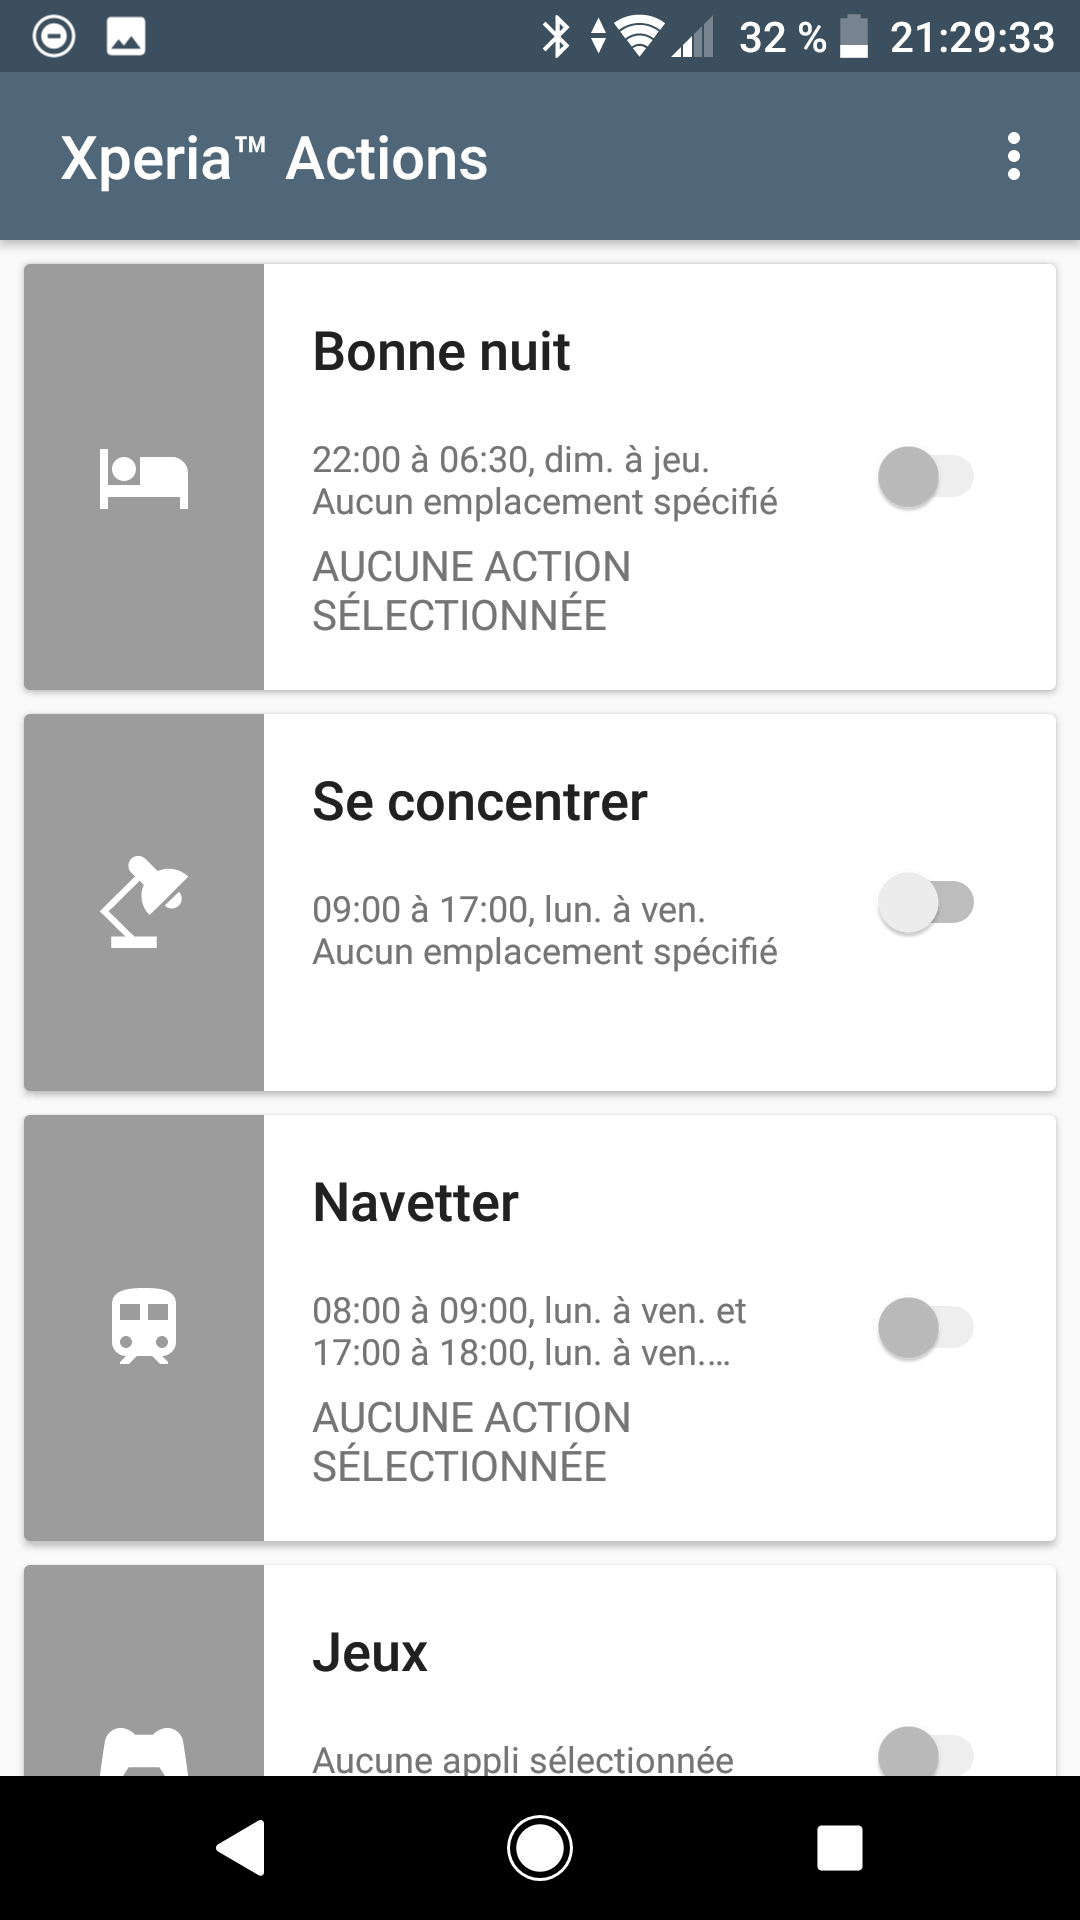This screenshot has width=1080, height=1920.
Task: Switch on the Jeux toggle
Action: coord(925,1752)
